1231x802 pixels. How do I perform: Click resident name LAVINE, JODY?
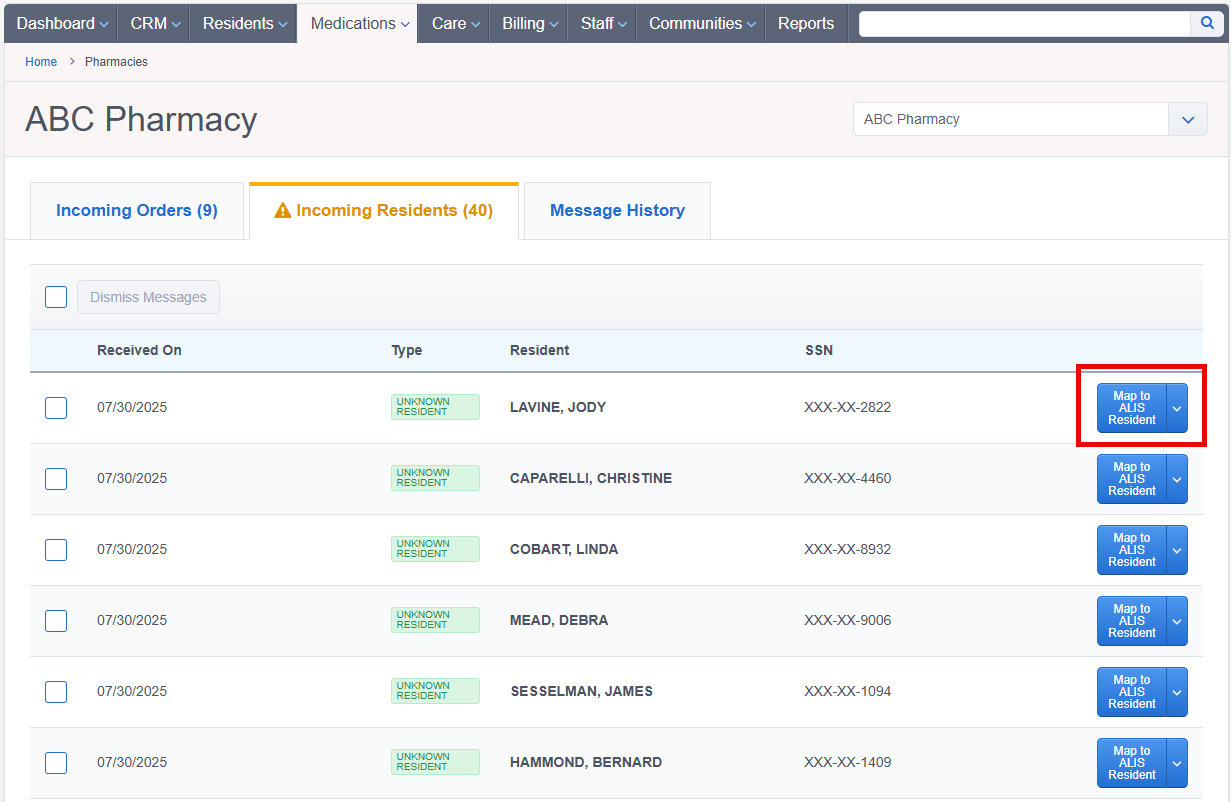558,407
